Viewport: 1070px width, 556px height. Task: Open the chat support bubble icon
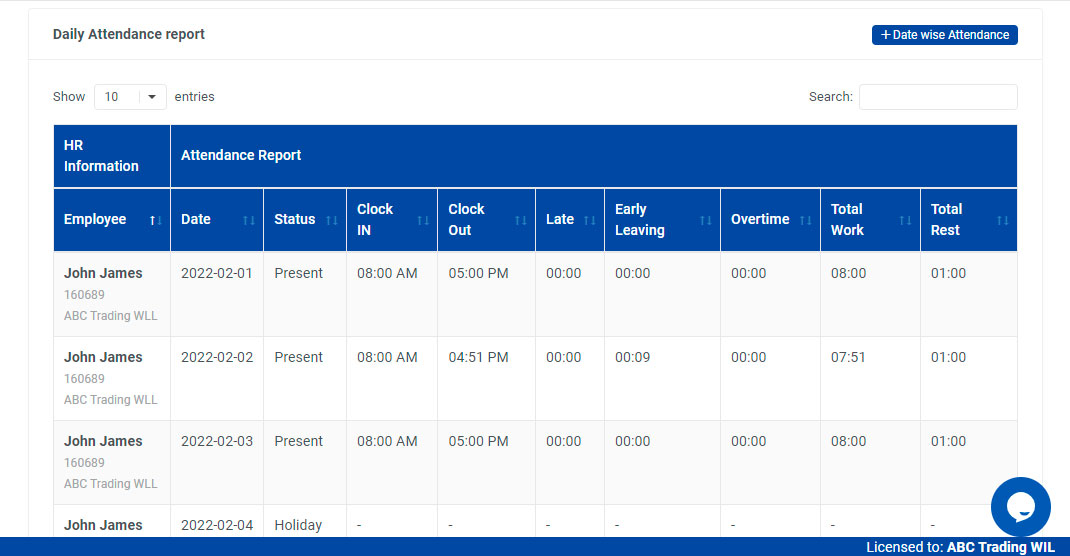click(1020, 507)
